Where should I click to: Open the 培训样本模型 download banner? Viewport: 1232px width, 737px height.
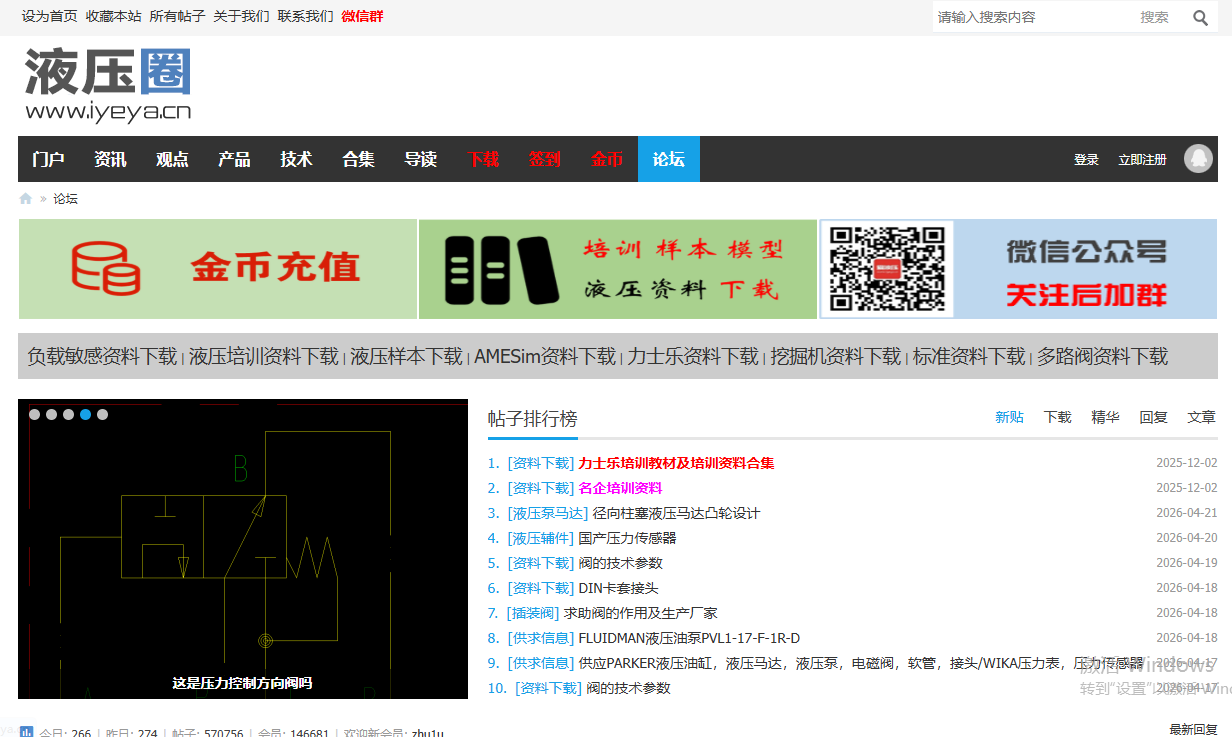click(x=618, y=269)
